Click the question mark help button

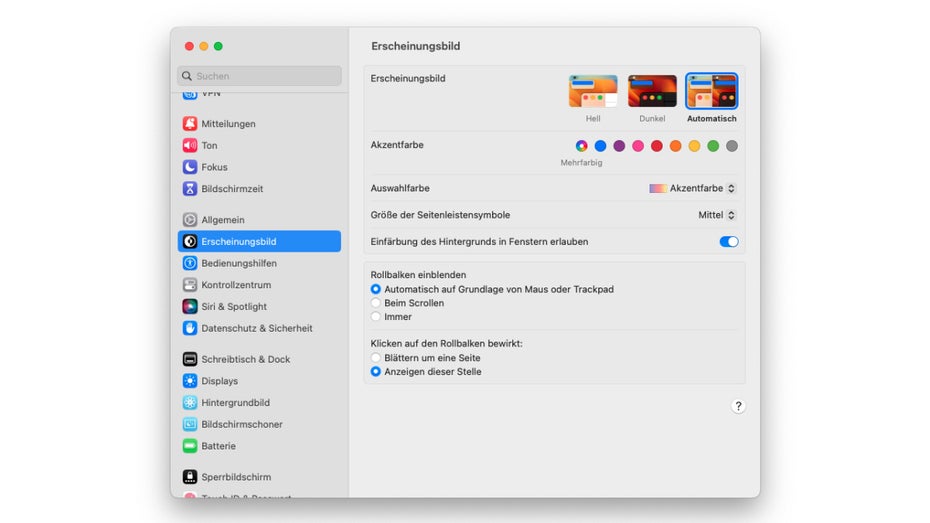click(738, 406)
